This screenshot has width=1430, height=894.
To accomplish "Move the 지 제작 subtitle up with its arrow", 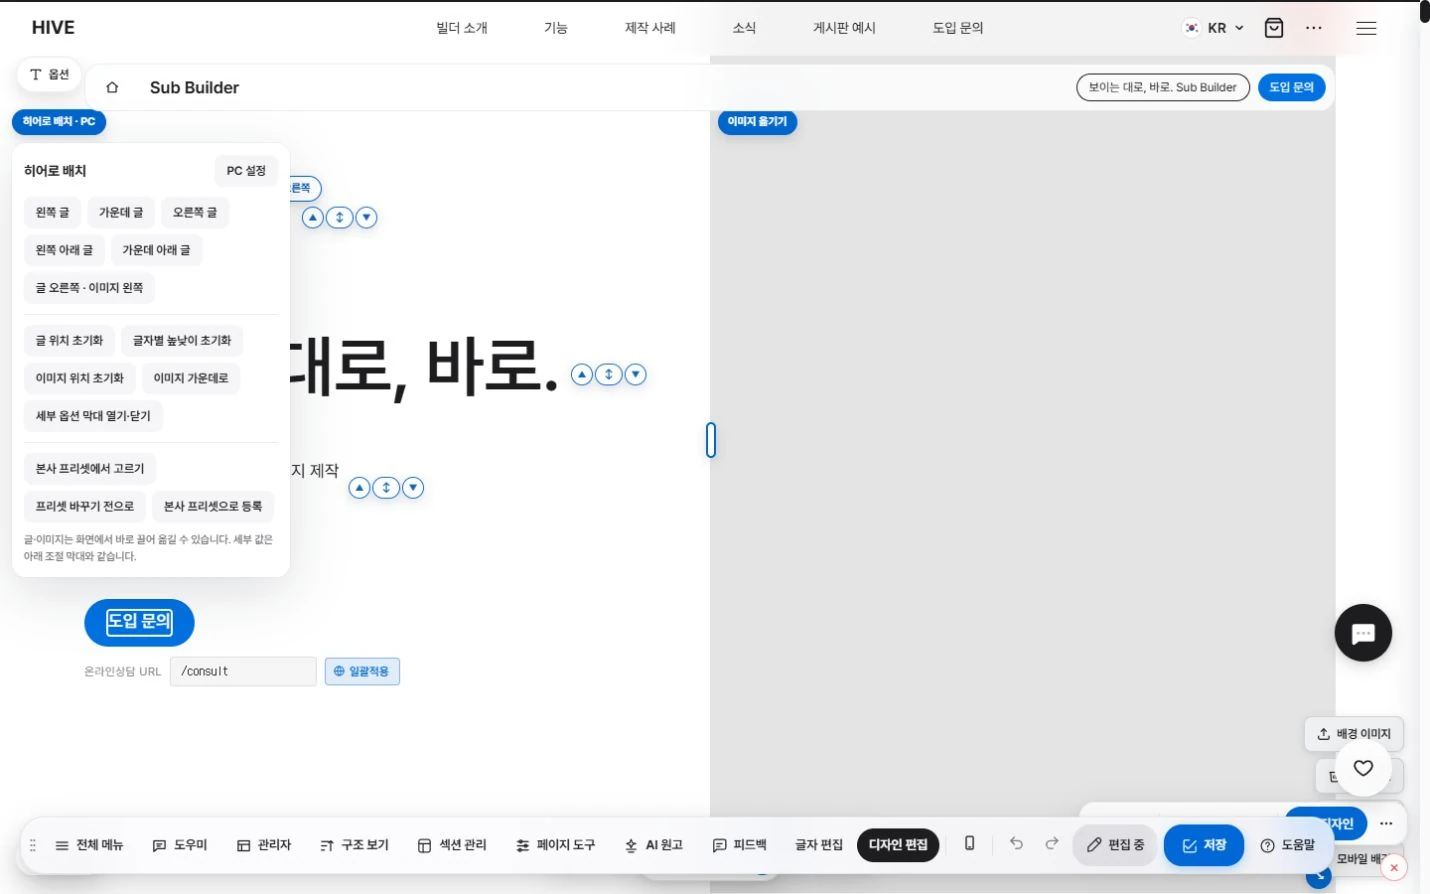I will click(x=359, y=487).
